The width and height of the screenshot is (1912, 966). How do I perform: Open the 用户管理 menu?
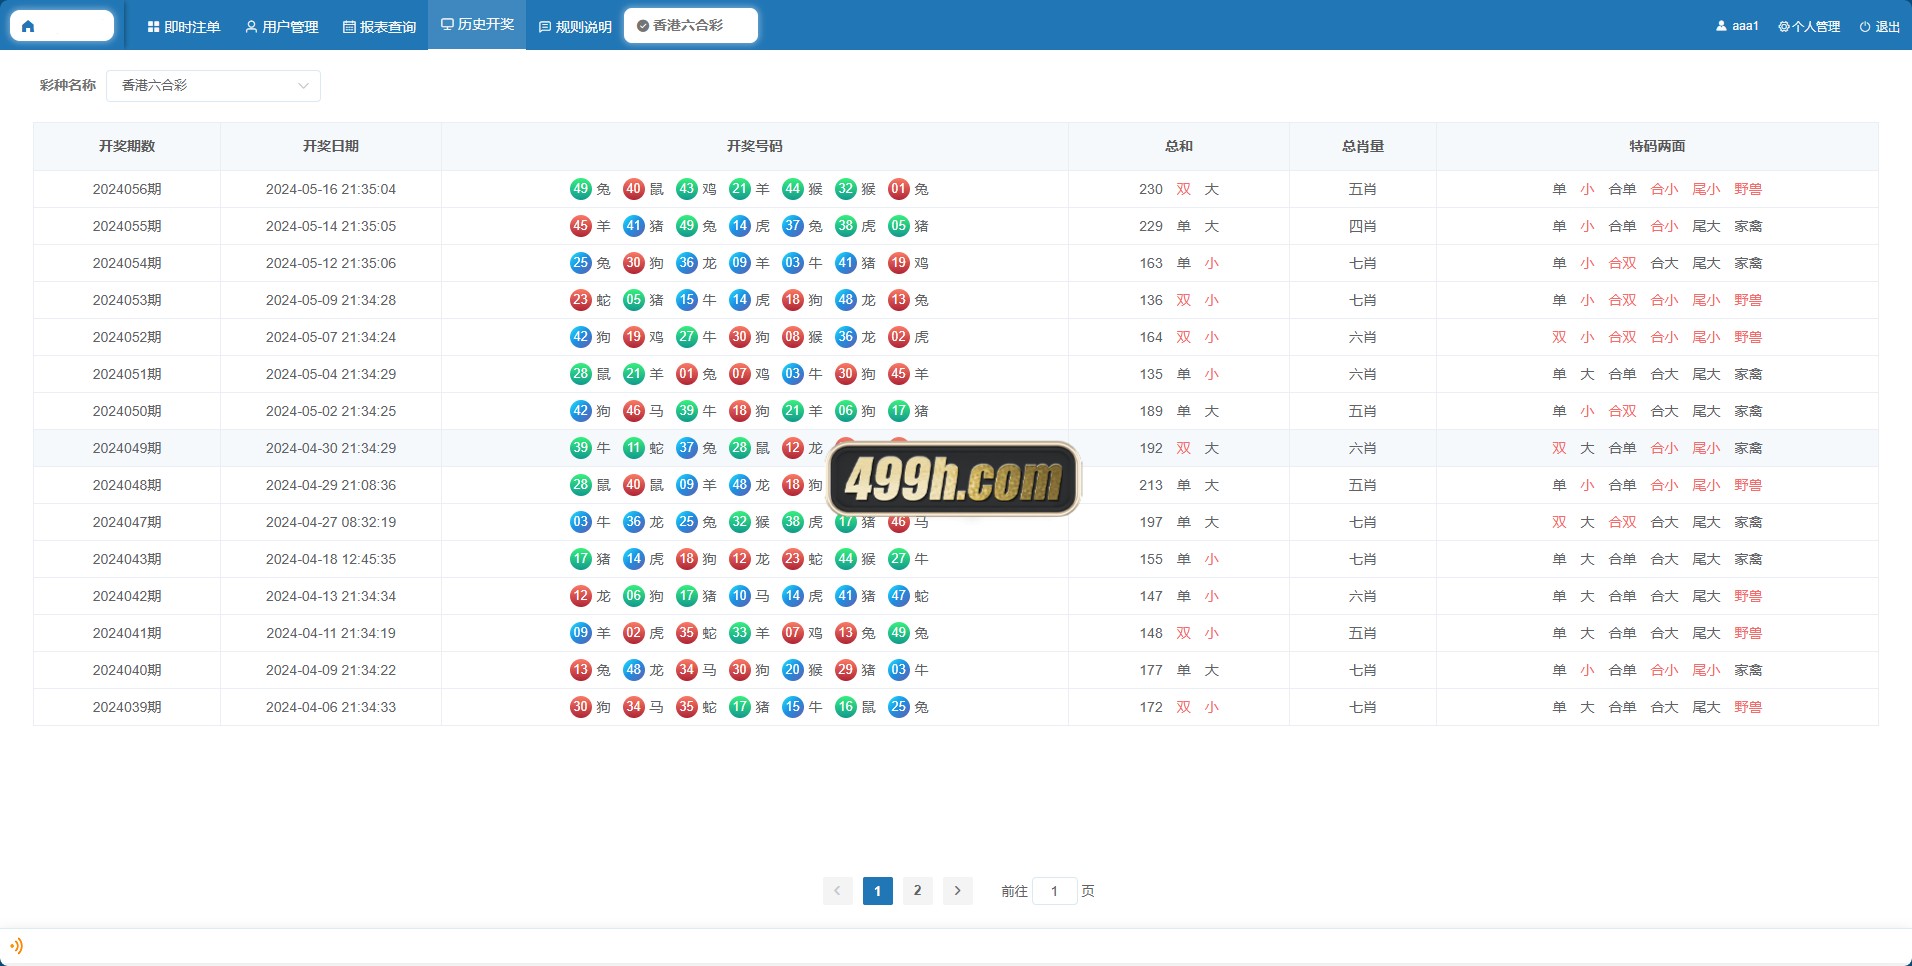[x=282, y=27]
